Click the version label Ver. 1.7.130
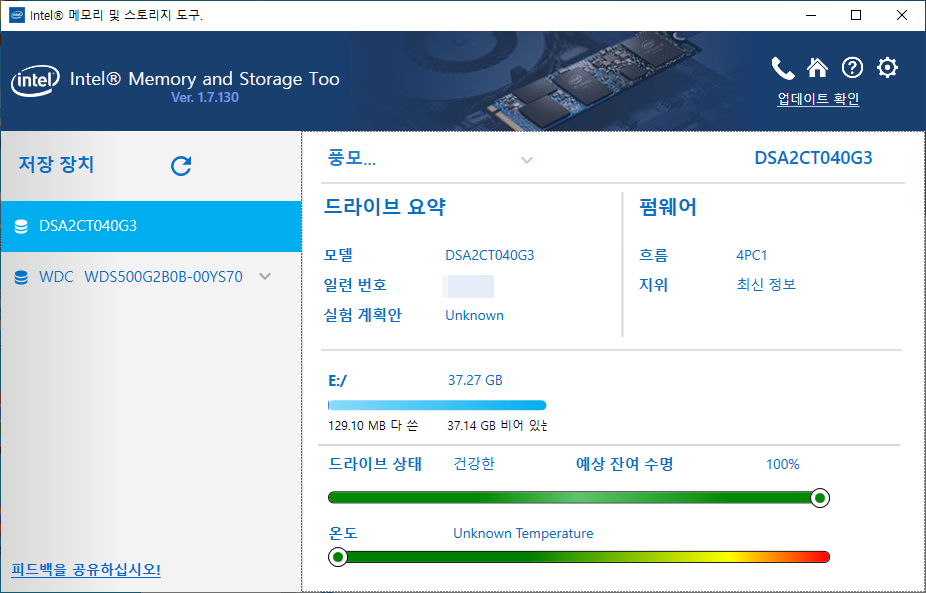 click(205, 97)
